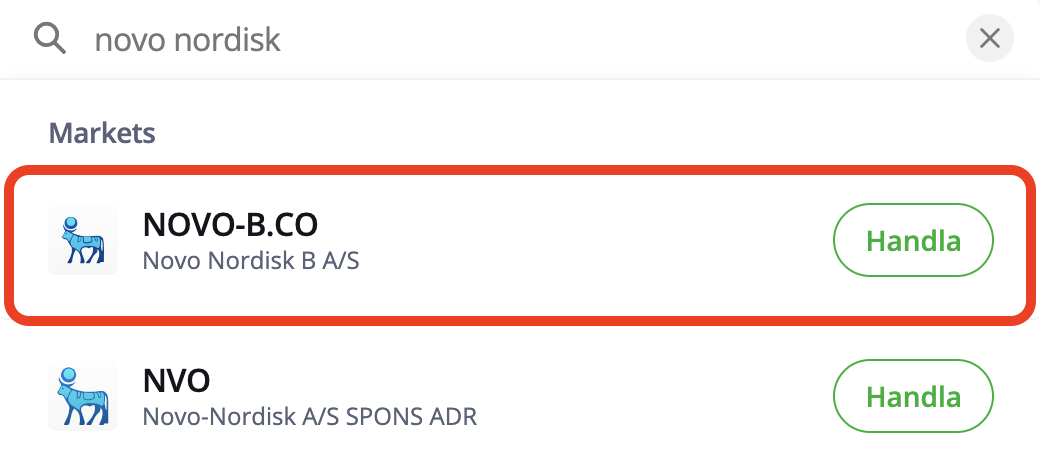
Task: Open the NOVO-B.CO ticker symbol
Action: click(232, 224)
